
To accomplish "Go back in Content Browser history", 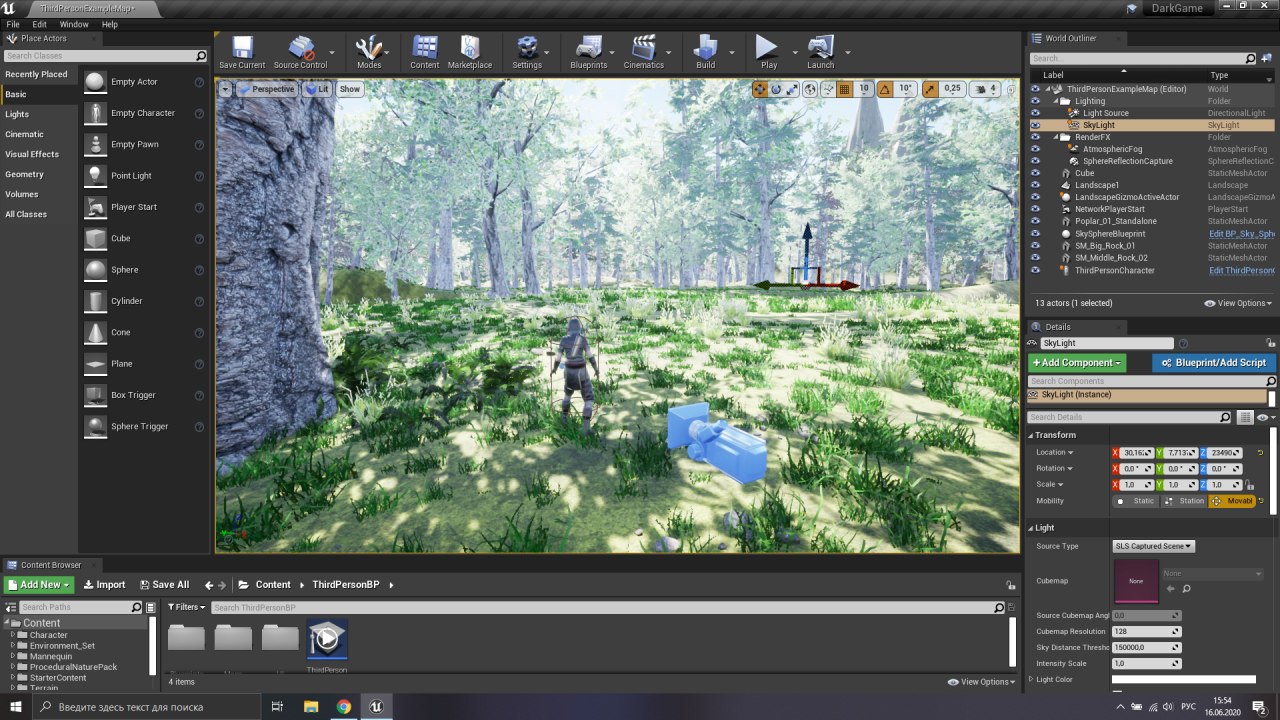I will (208, 585).
